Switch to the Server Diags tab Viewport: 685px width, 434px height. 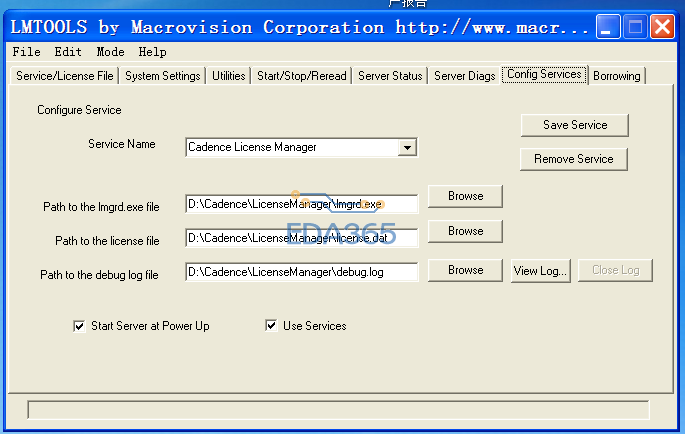[464, 76]
